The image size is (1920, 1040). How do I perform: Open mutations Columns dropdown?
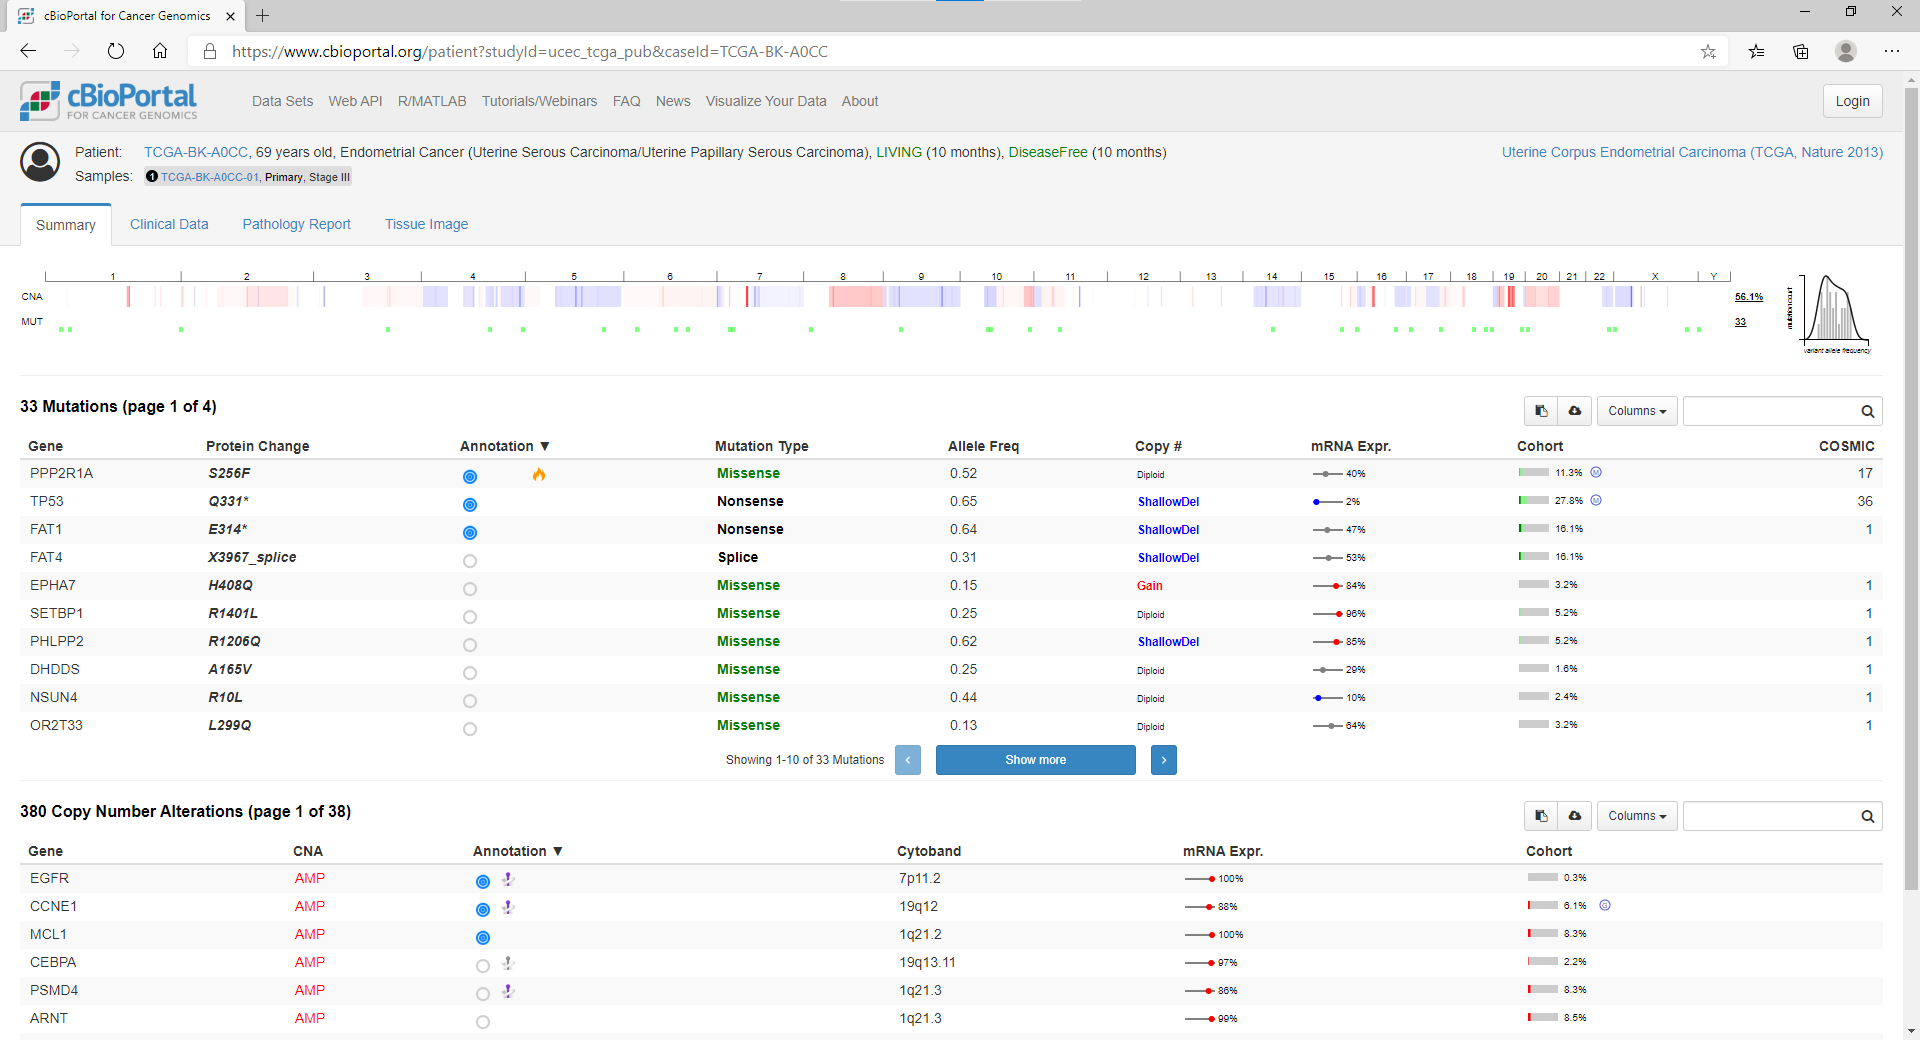click(x=1637, y=411)
